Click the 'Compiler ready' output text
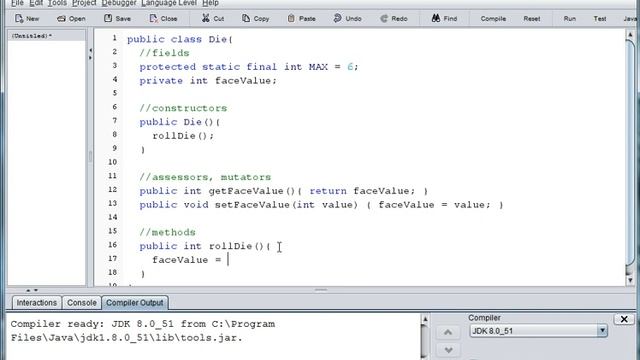Image resolution: width=640 pixels, height=360 pixels. [x=142, y=331]
